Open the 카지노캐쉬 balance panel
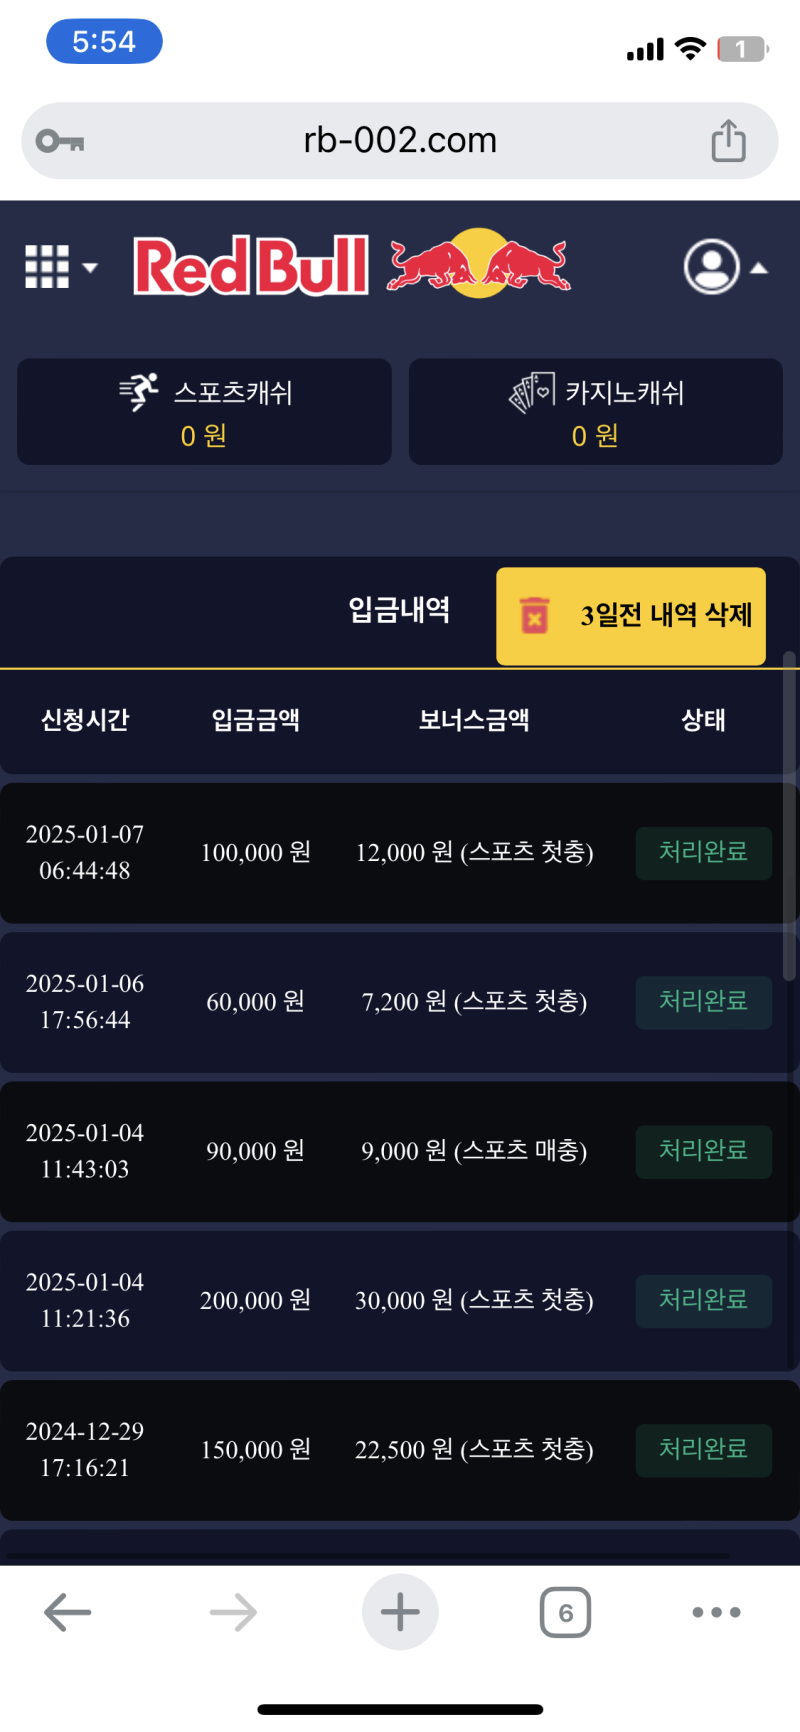This screenshot has height=1732, width=800. click(x=595, y=412)
